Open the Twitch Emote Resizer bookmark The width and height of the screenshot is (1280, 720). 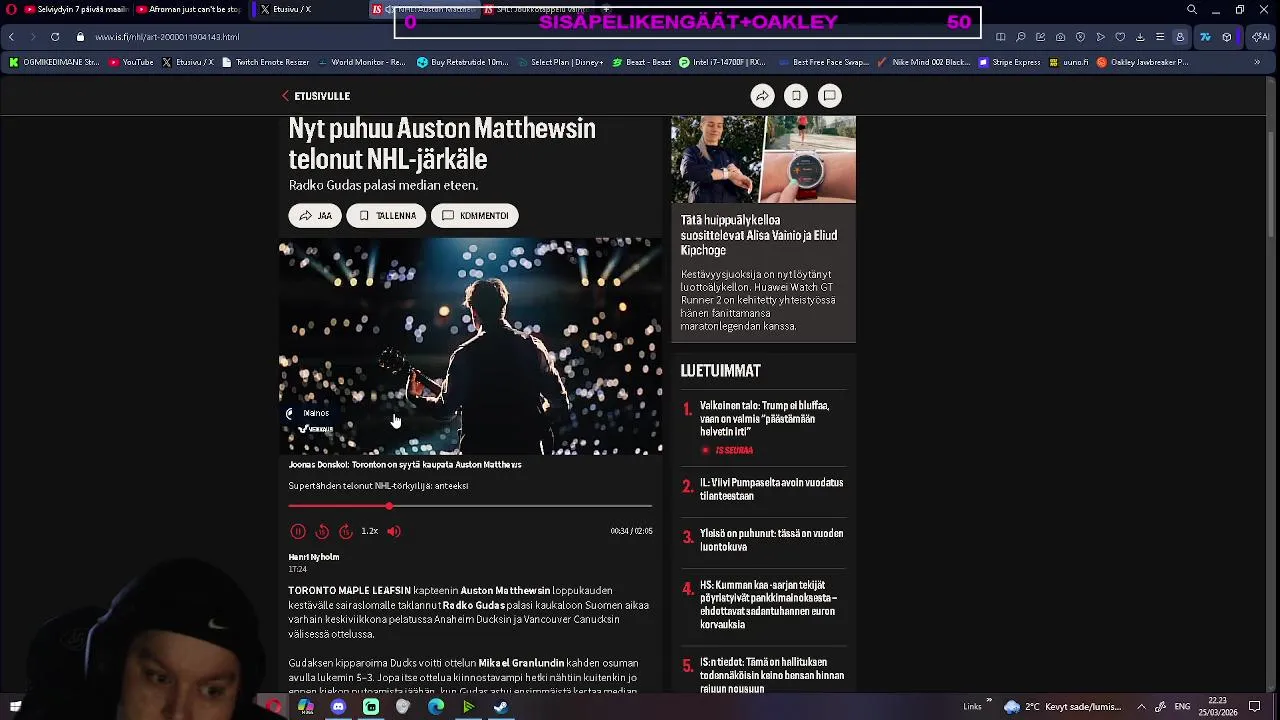click(x=265, y=62)
